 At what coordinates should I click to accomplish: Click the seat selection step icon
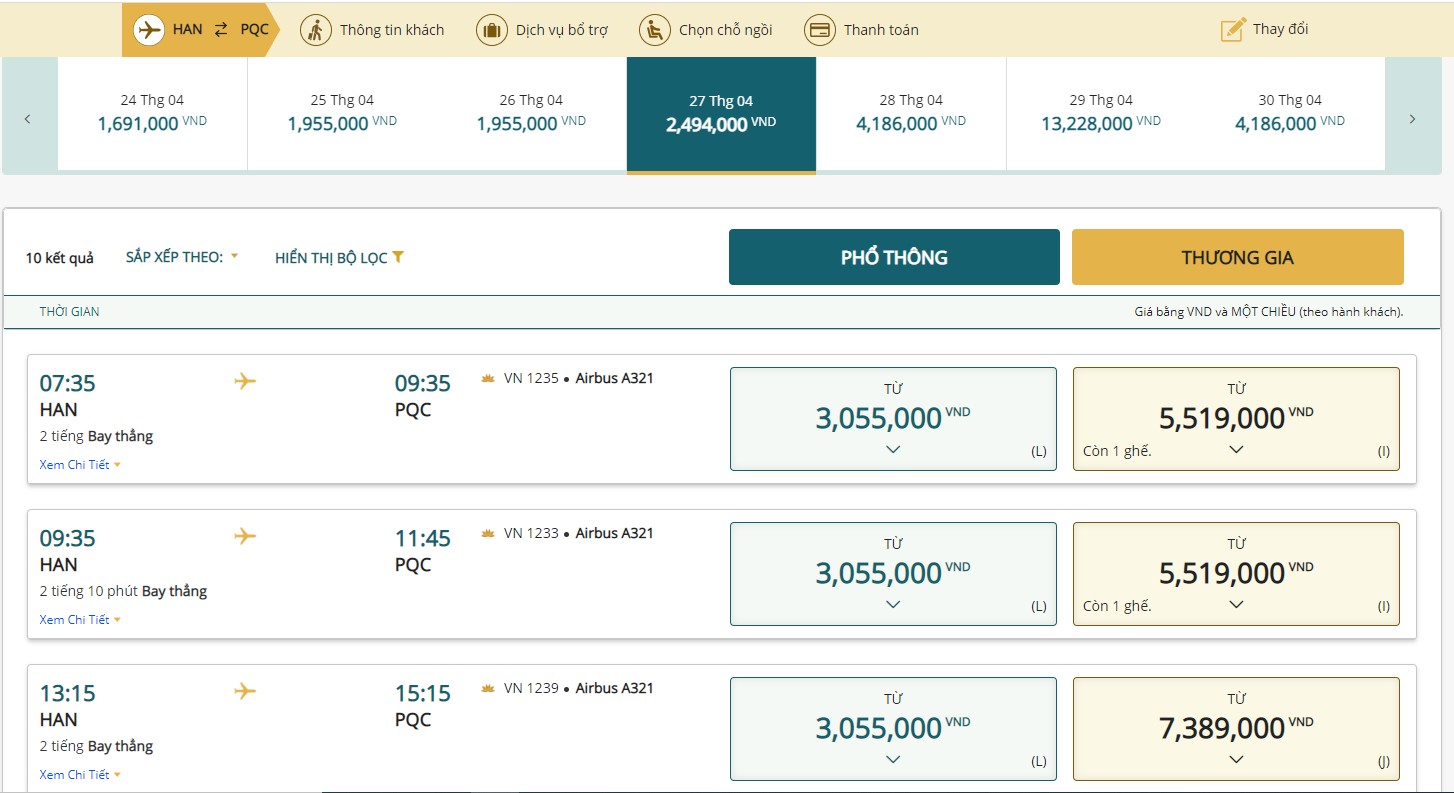pyautogui.click(x=654, y=30)
